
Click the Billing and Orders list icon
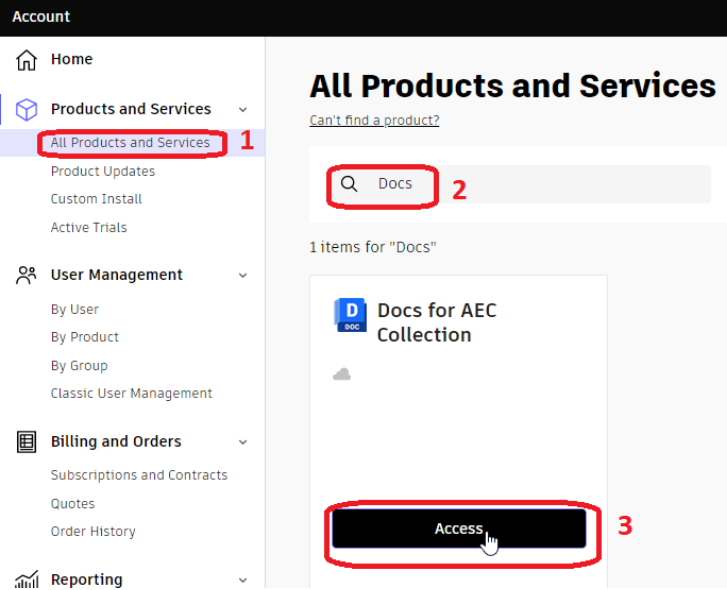pyautogui.click(x=26, y=442)
